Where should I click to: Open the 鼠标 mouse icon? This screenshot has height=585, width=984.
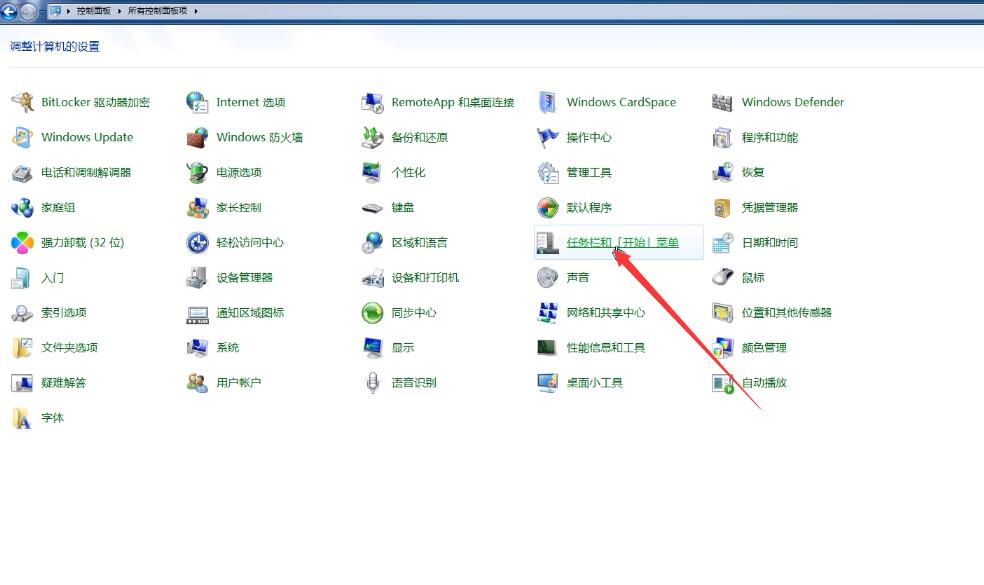pos(722,277)
